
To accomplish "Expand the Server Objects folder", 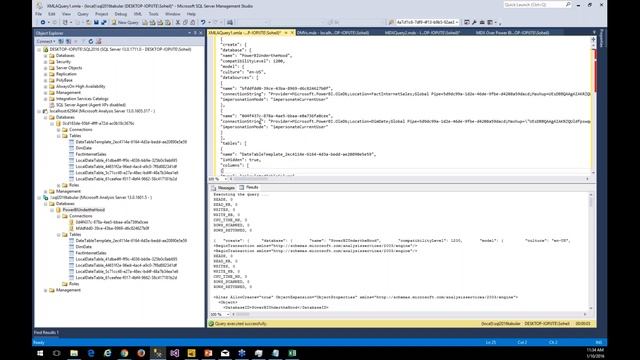I will click(46, 68).
